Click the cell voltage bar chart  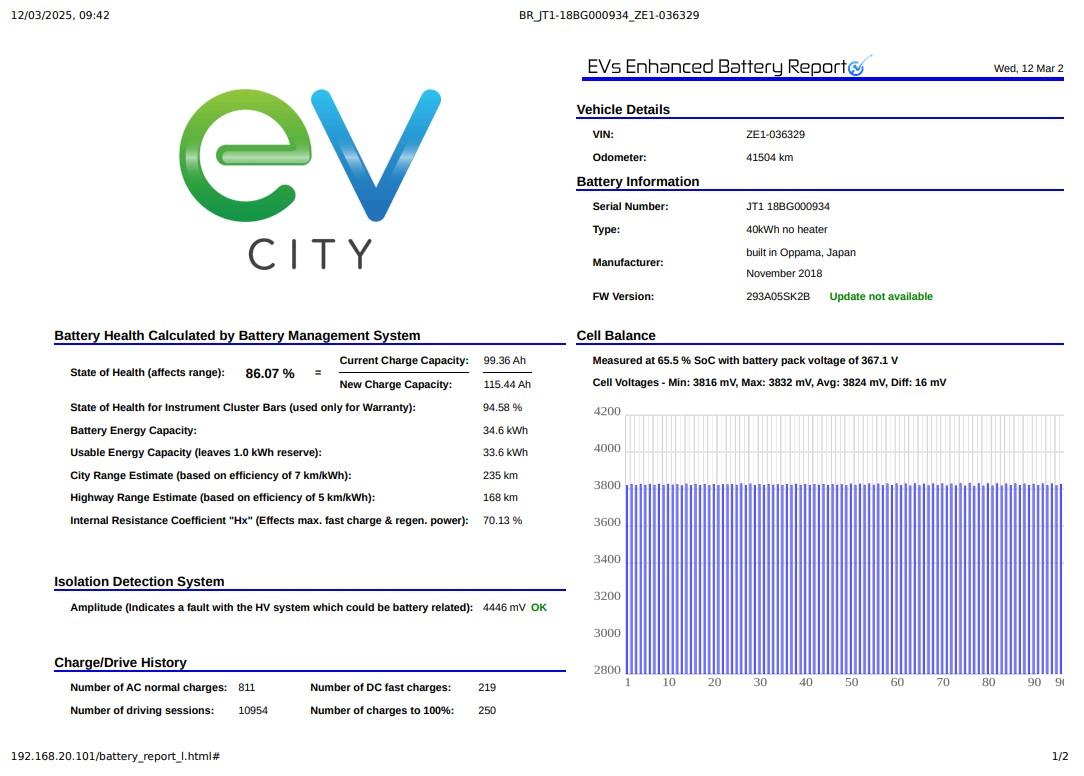[828, 546]
